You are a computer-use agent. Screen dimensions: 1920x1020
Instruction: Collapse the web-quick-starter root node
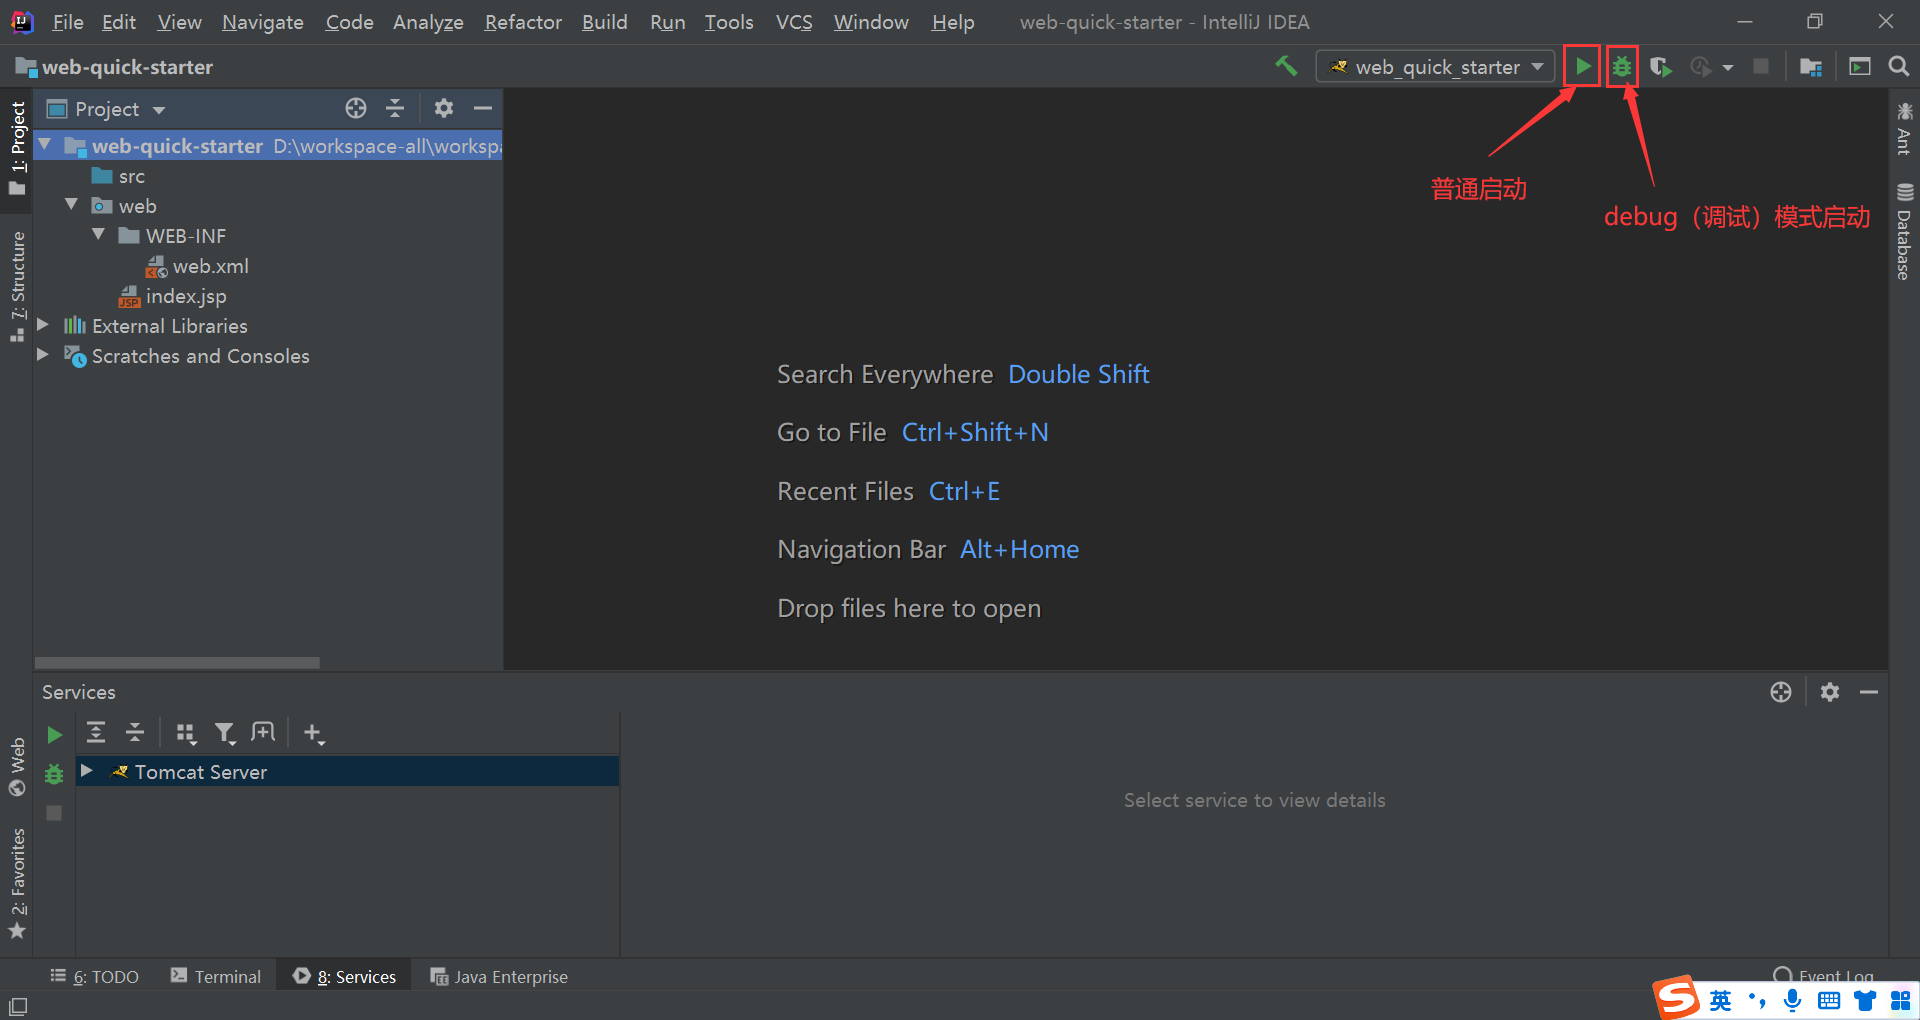point(45,146)
